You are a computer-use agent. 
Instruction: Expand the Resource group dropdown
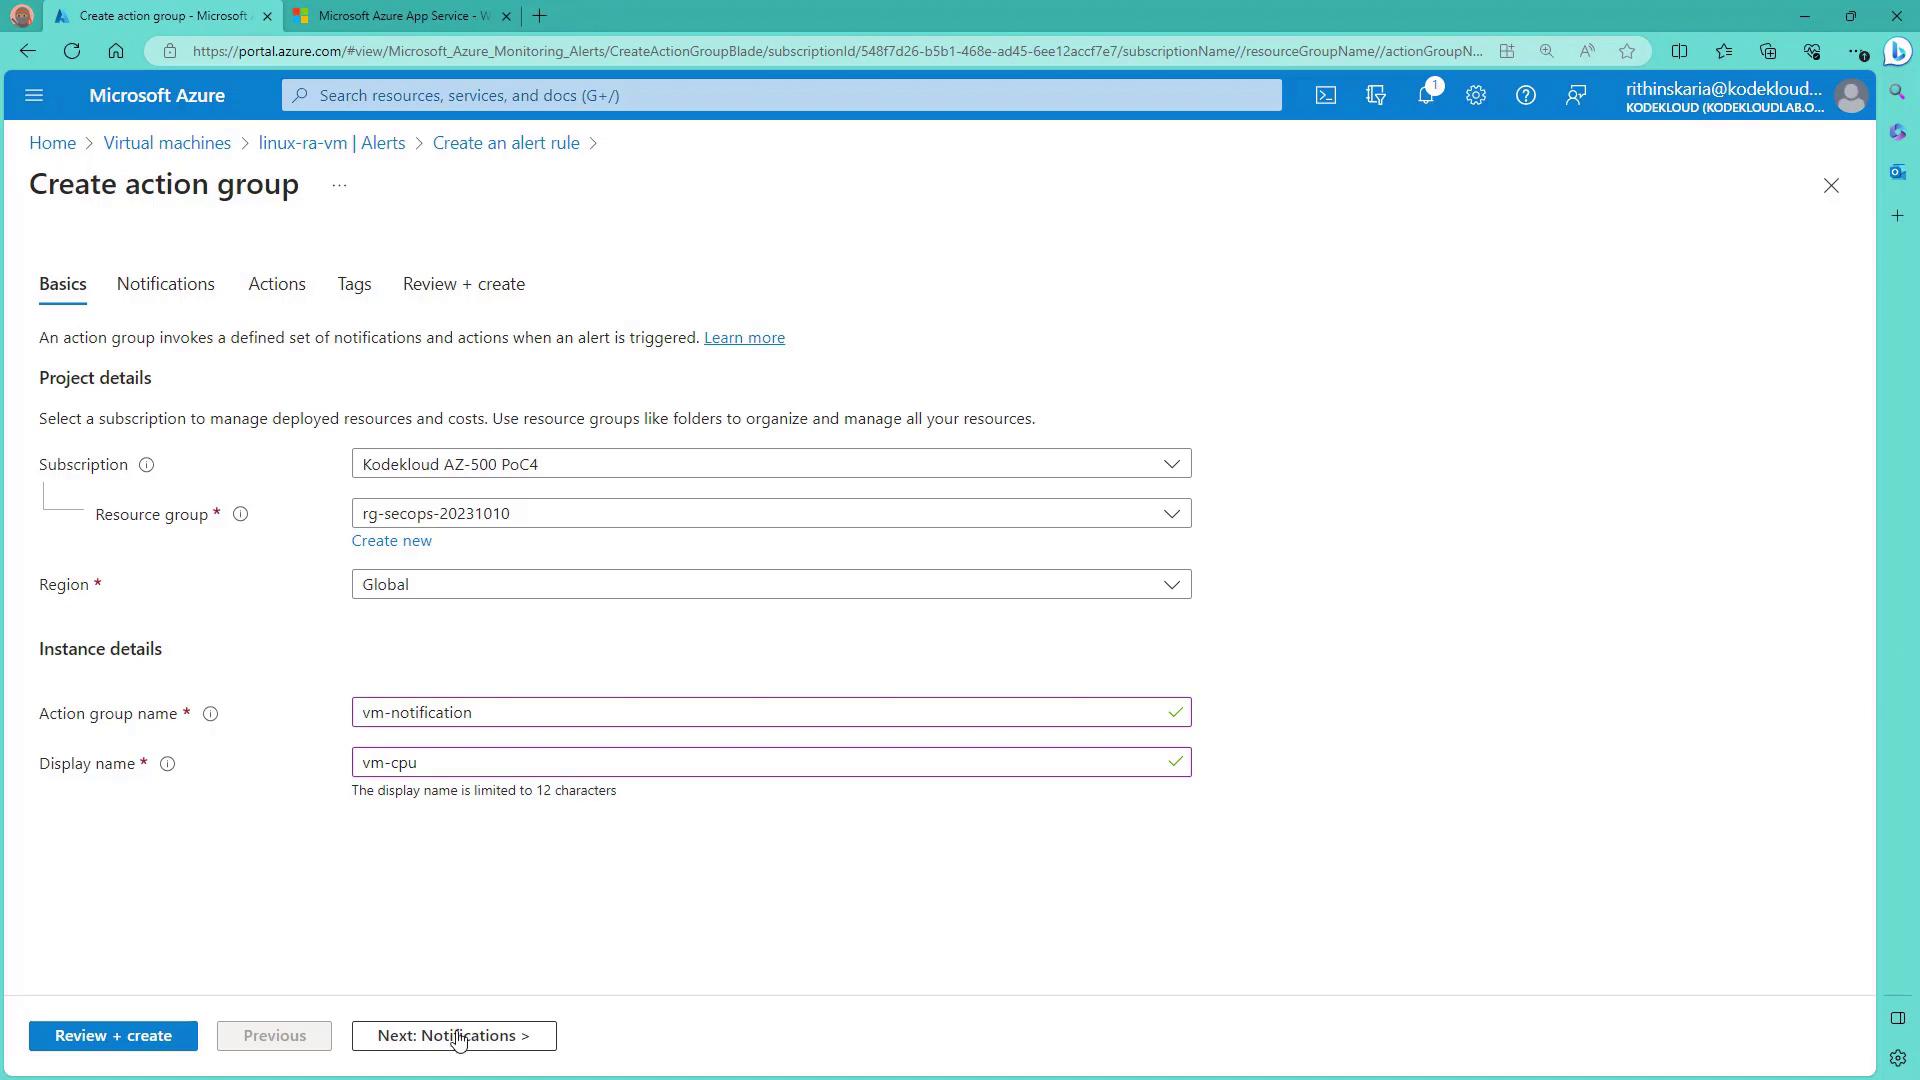coord(1171,514)
